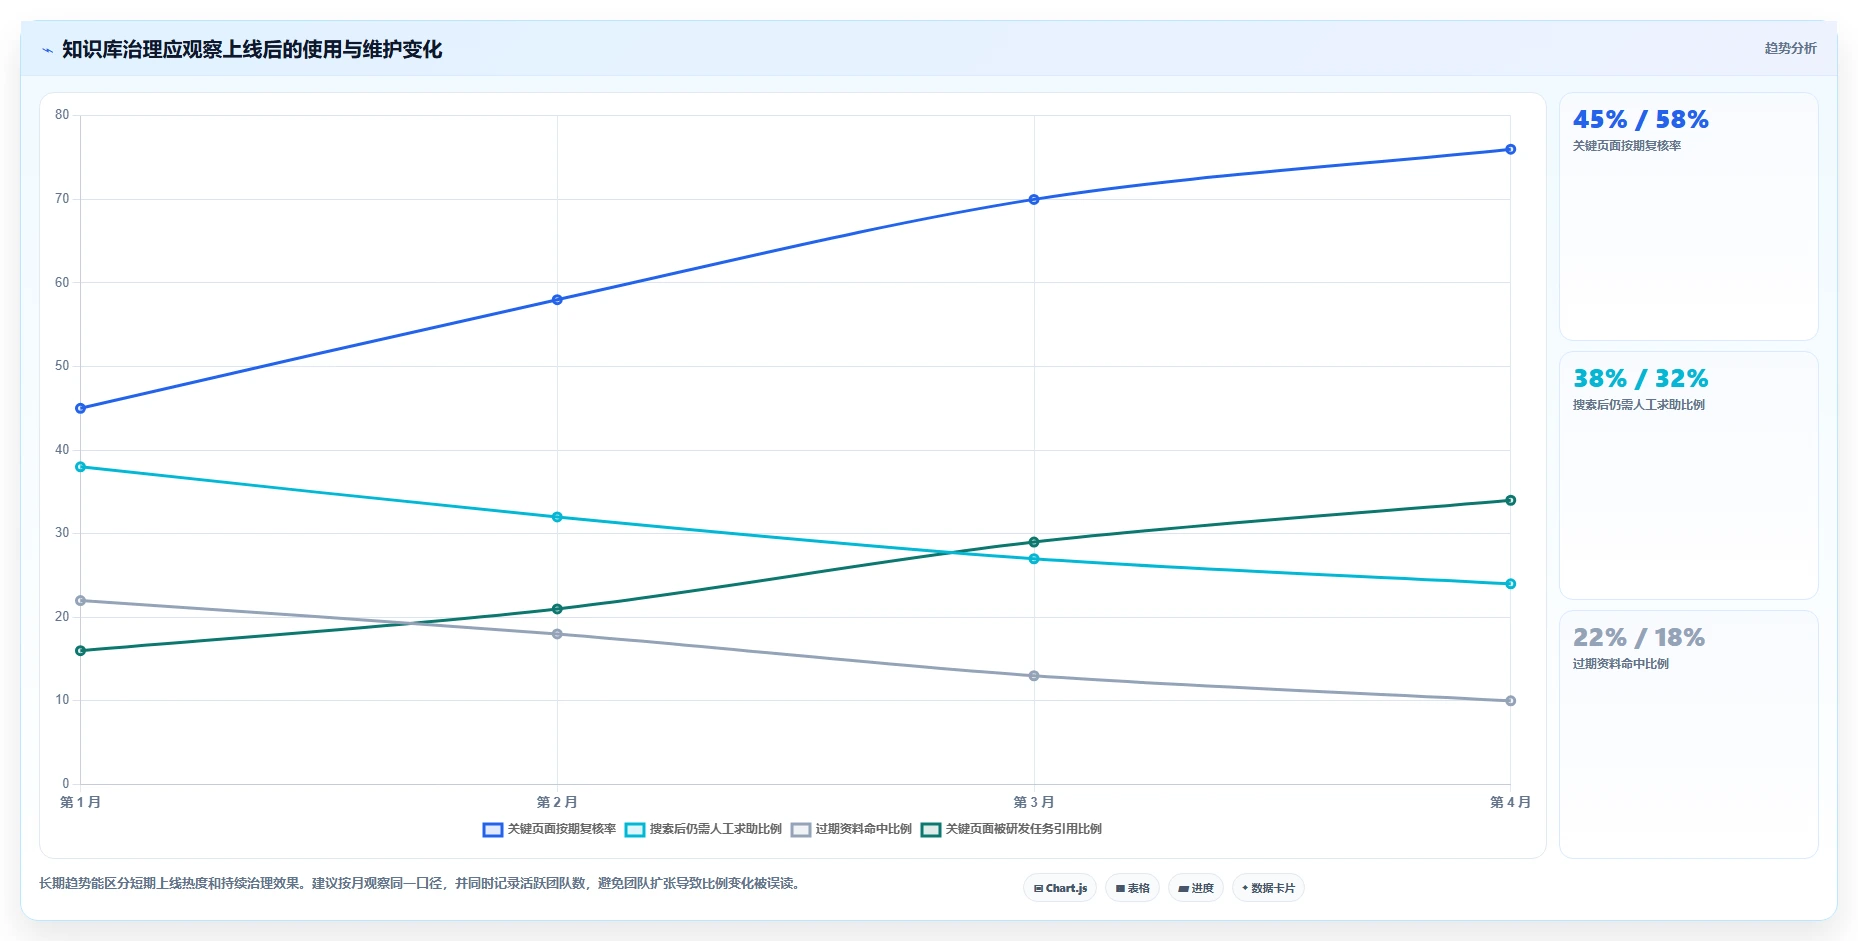This screenshot has width=1858, height=941.
Task: Click green line point at 第 3 月 (29)
Action: click(1034, 542)
